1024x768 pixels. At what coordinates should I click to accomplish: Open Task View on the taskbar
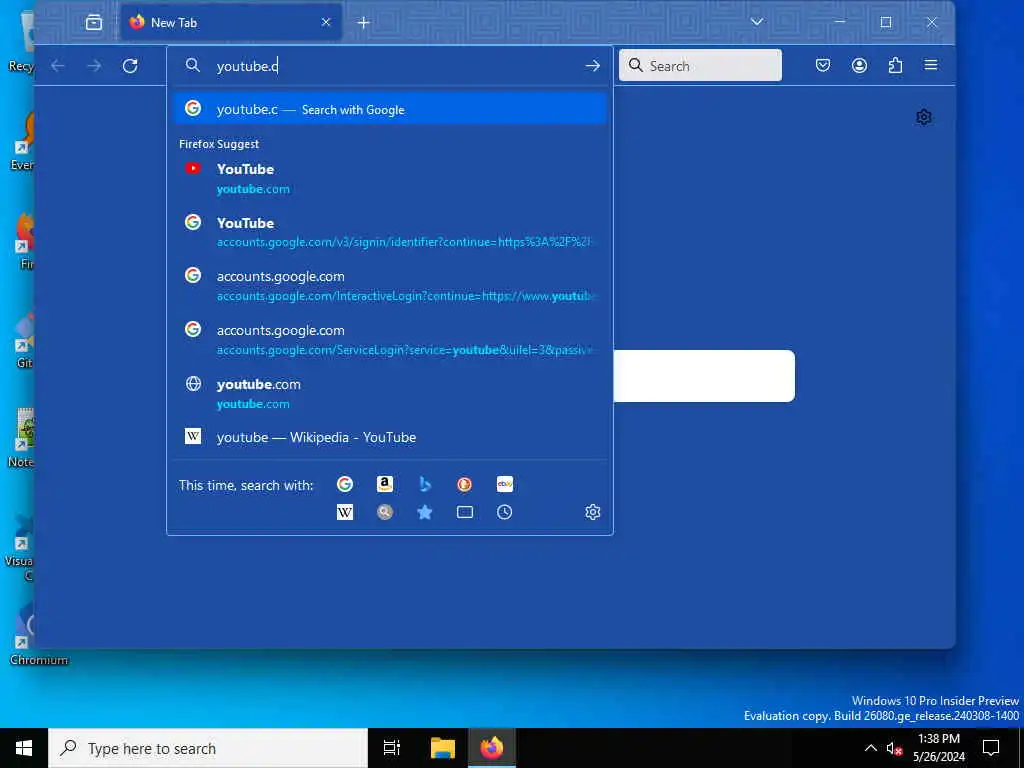pos(392,748)
